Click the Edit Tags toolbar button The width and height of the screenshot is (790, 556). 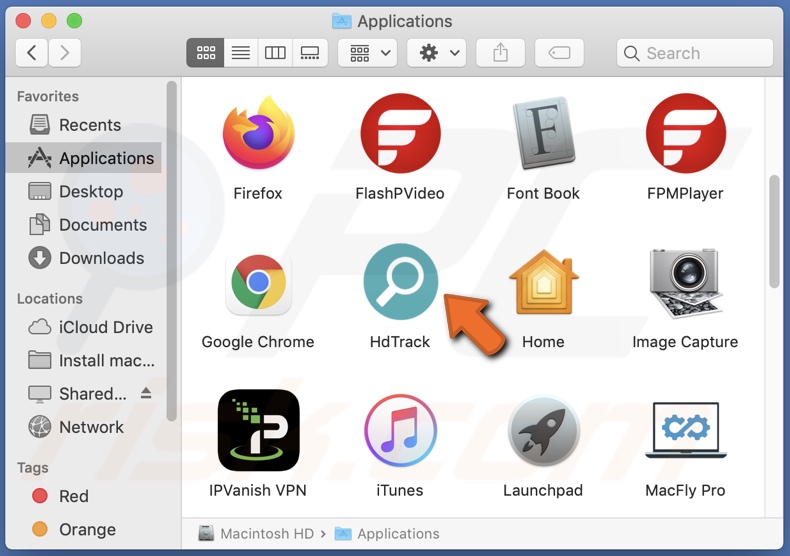559,52
